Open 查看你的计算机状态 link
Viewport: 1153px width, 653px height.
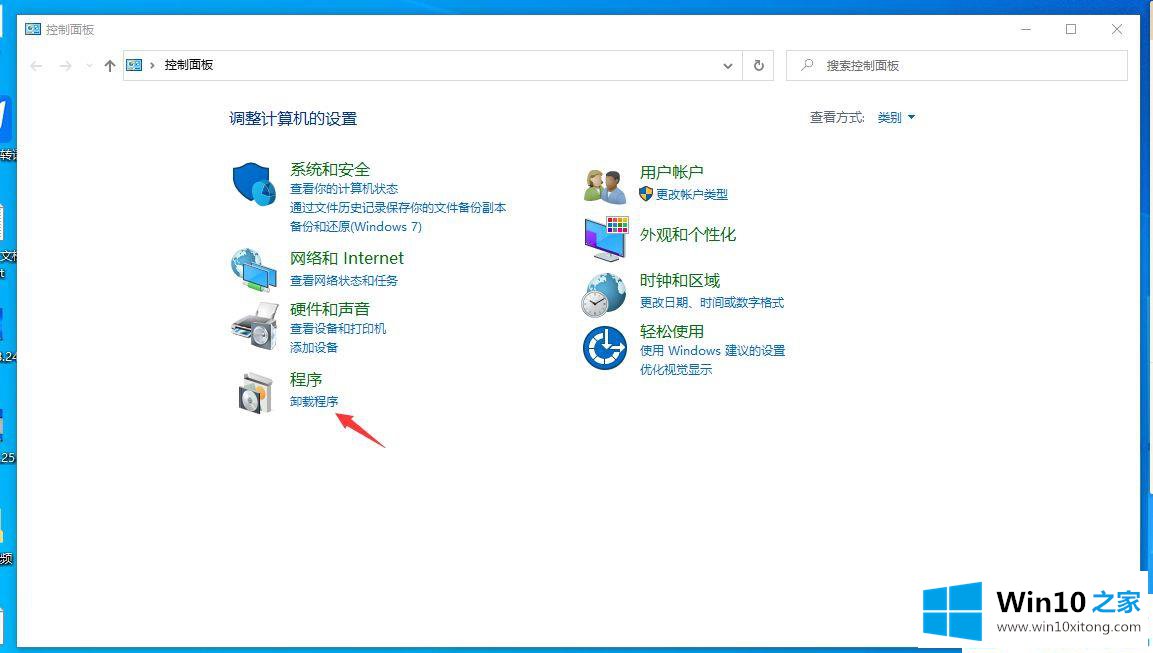coord(344,189)
